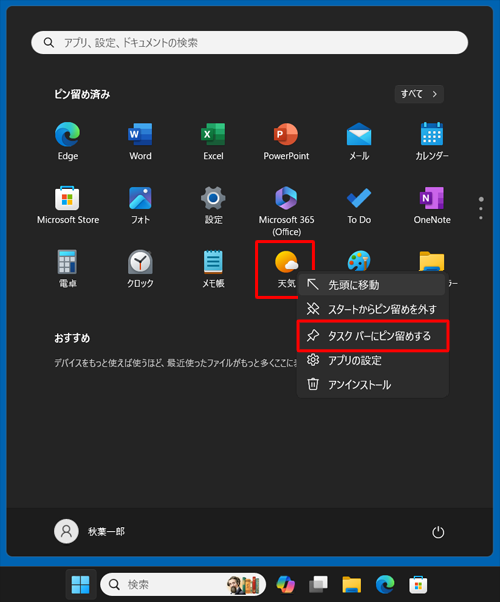Open the メール app
Viewport: 500px width, 602px height.
(359, 141)
